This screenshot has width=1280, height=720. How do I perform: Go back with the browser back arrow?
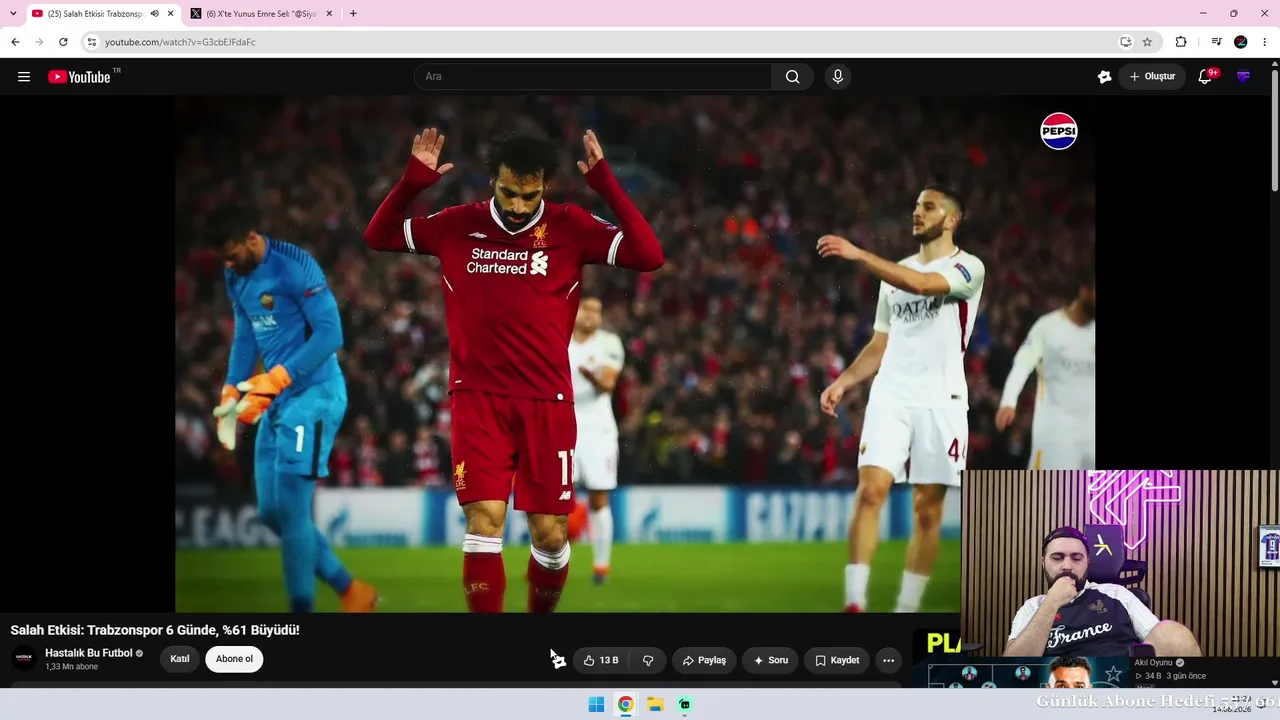coord(15,42)
